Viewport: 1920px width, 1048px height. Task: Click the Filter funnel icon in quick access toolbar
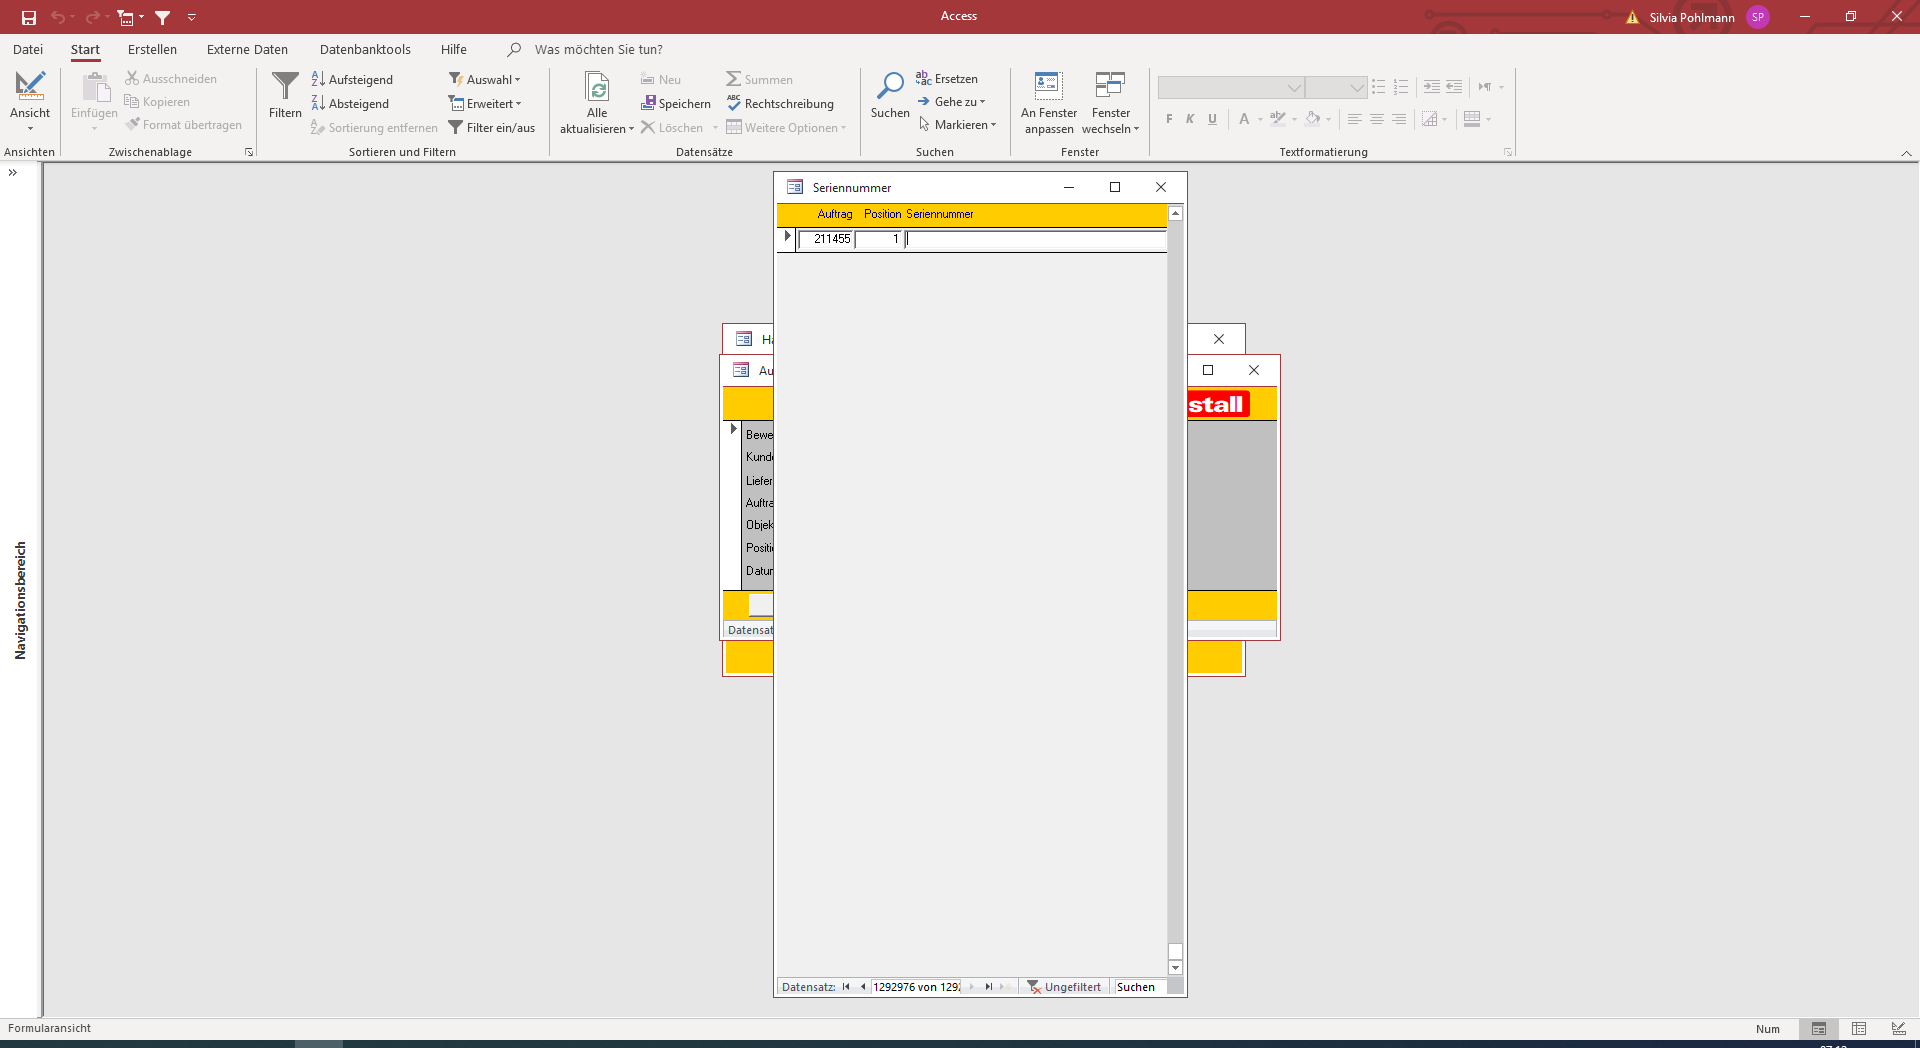[x=162, y=17]
